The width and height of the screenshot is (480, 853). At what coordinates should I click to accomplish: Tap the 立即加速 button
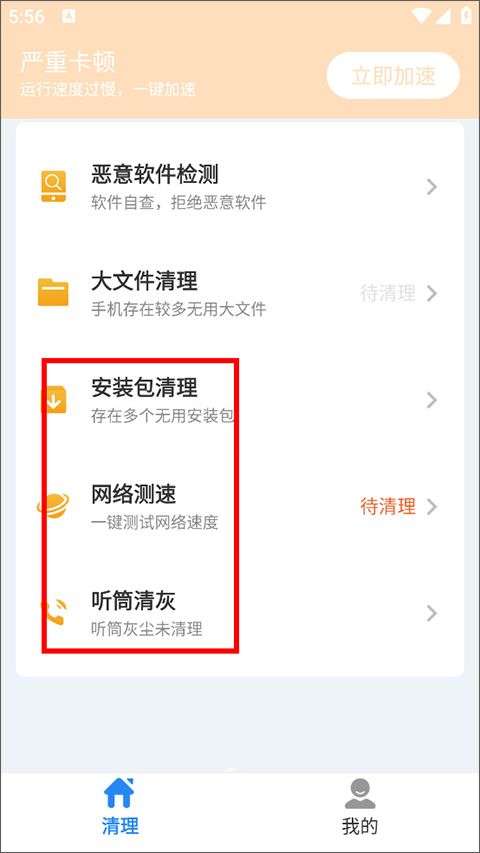393,76
